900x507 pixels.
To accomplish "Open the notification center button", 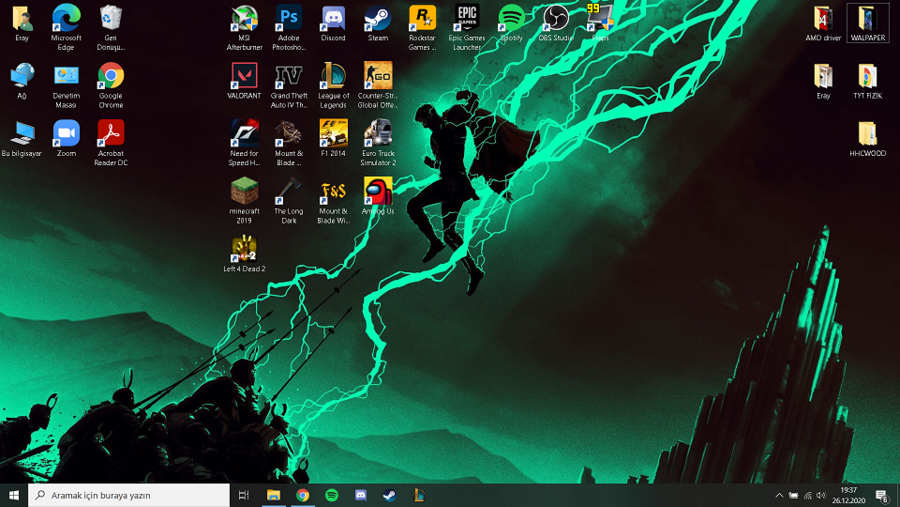I will 882,495.
